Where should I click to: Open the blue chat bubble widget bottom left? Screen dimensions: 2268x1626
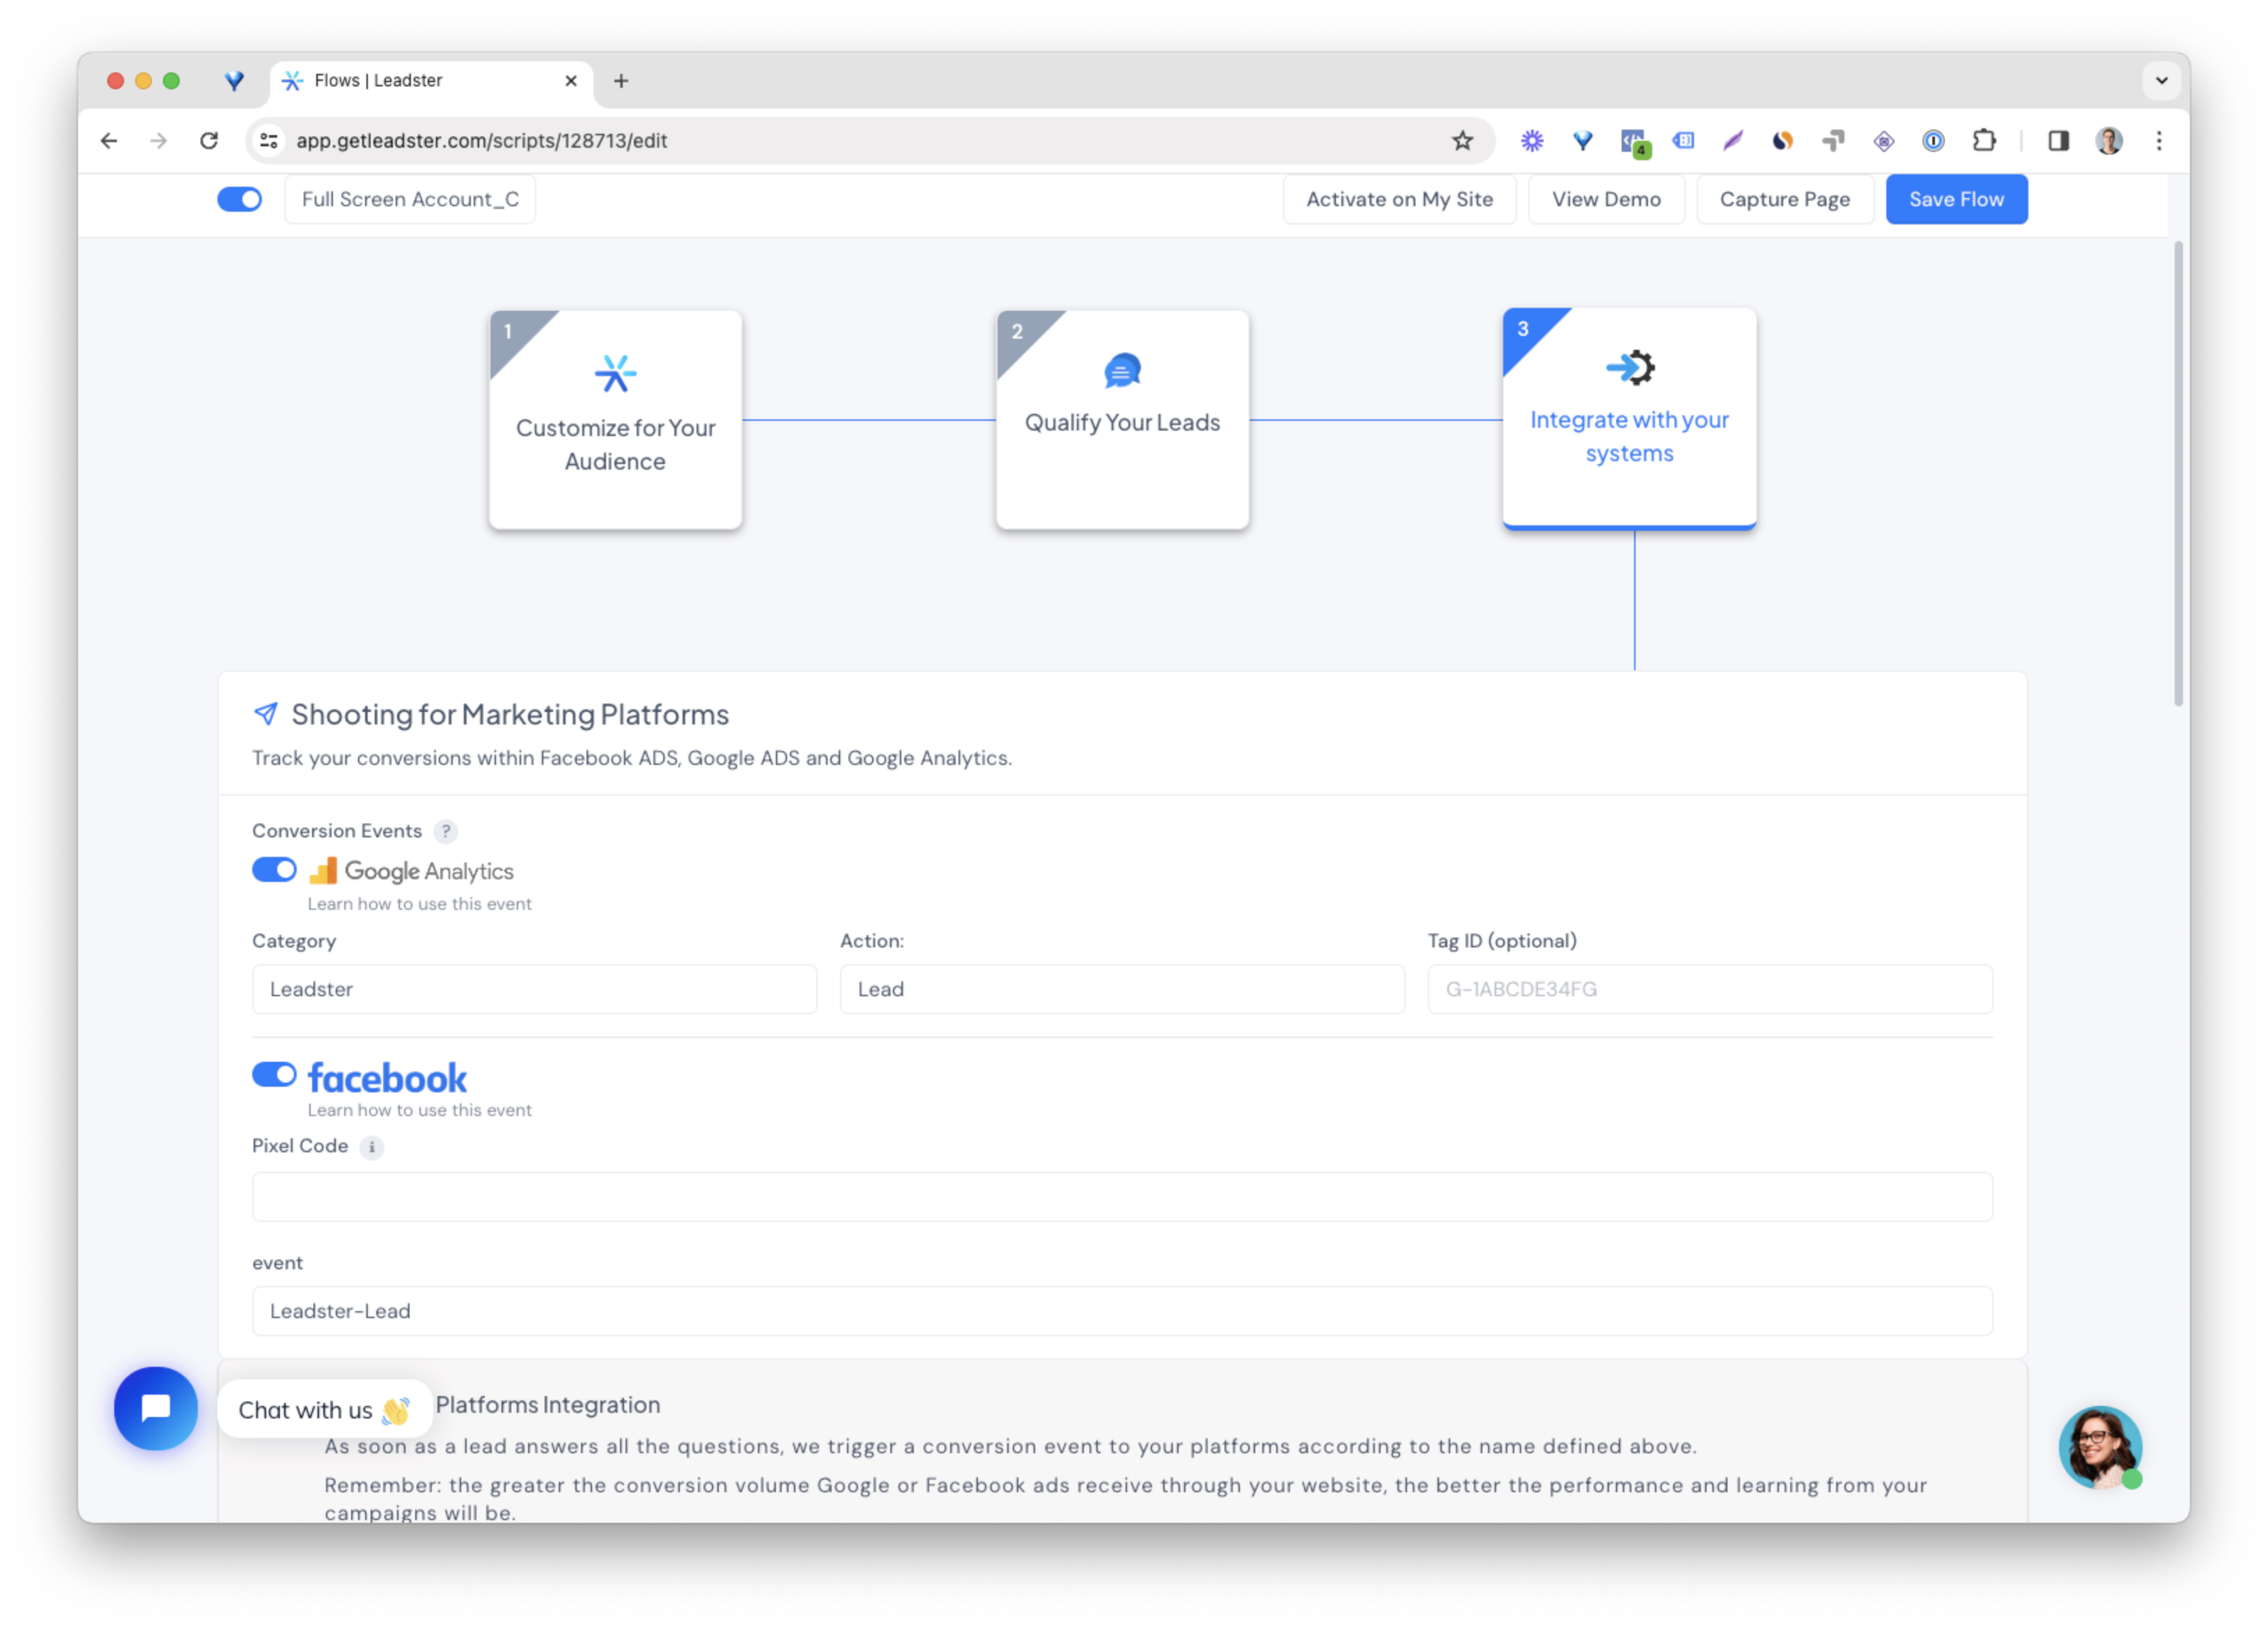156,1408
